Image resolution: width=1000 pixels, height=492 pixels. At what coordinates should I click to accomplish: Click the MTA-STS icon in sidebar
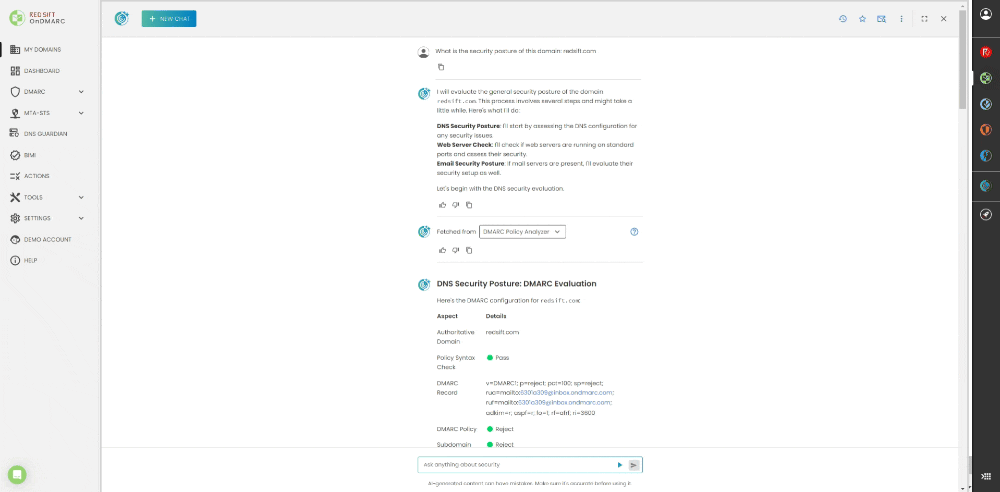15,113
